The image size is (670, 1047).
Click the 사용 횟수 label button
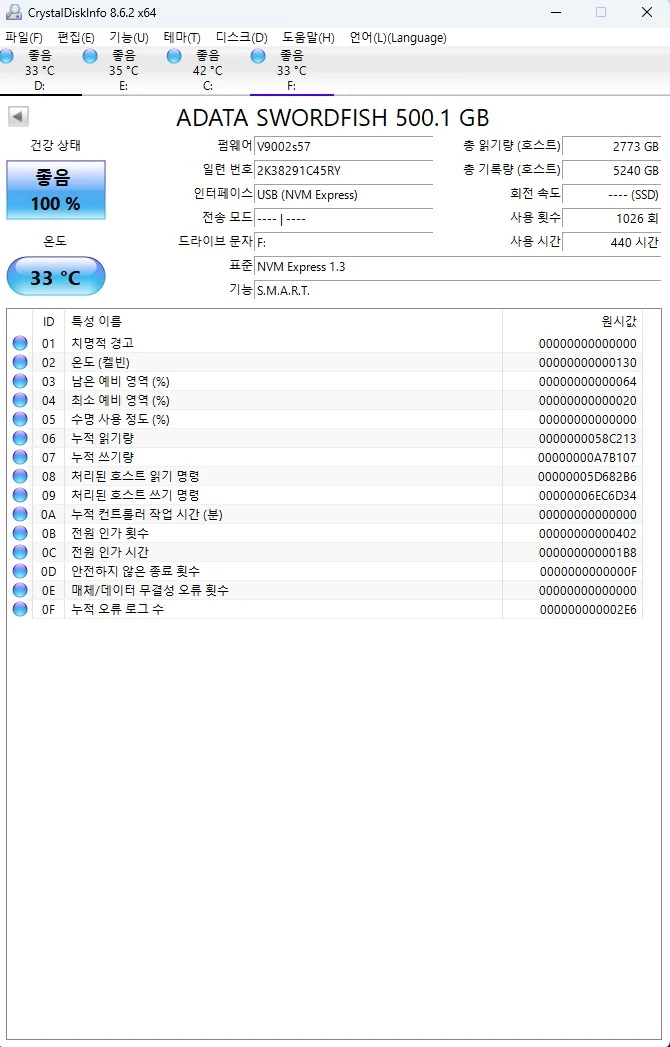point(534,218)
